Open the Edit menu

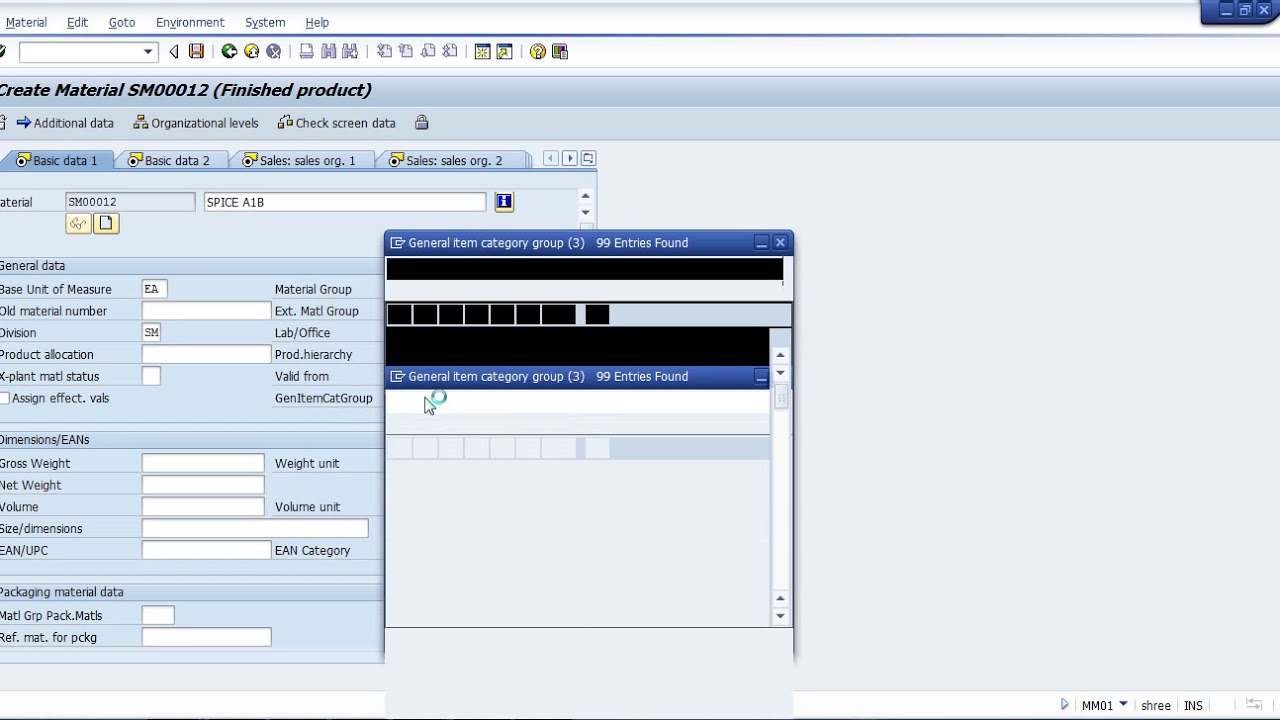pyautogui.click(x=77, y=22)
